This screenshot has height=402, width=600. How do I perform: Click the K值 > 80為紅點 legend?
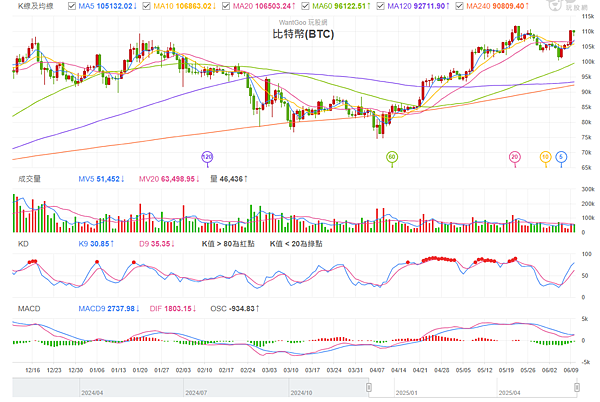(x=228, y=244)
